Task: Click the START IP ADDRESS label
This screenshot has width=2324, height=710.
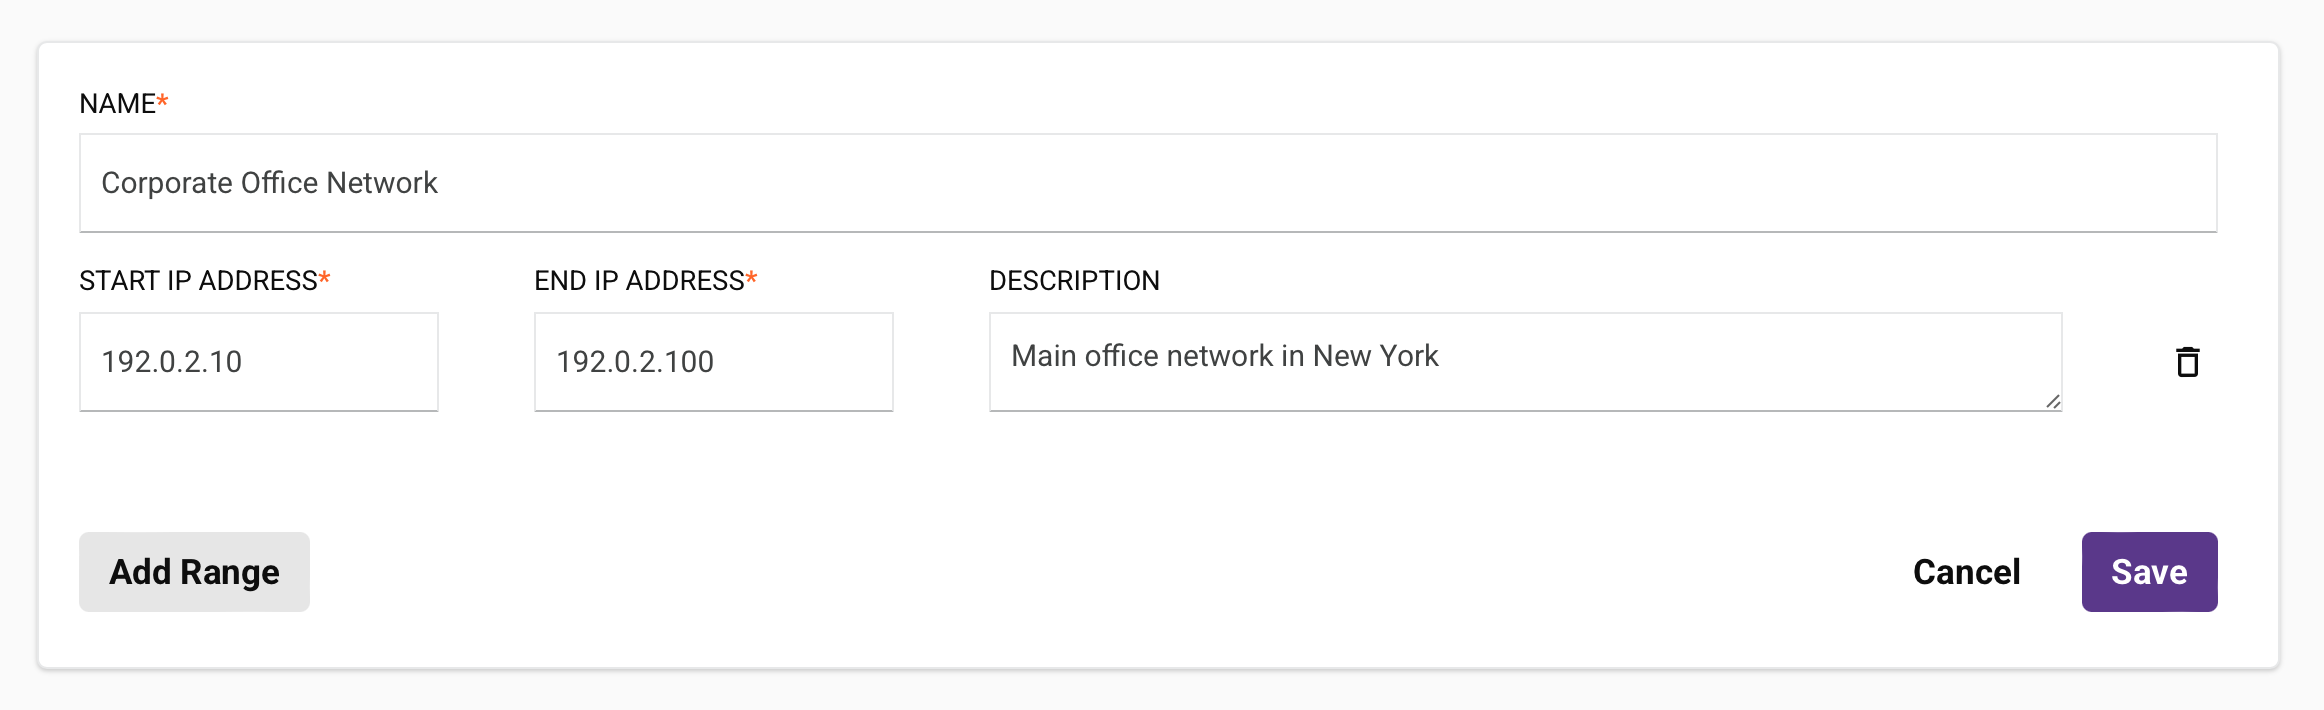Action: [198, 281]
